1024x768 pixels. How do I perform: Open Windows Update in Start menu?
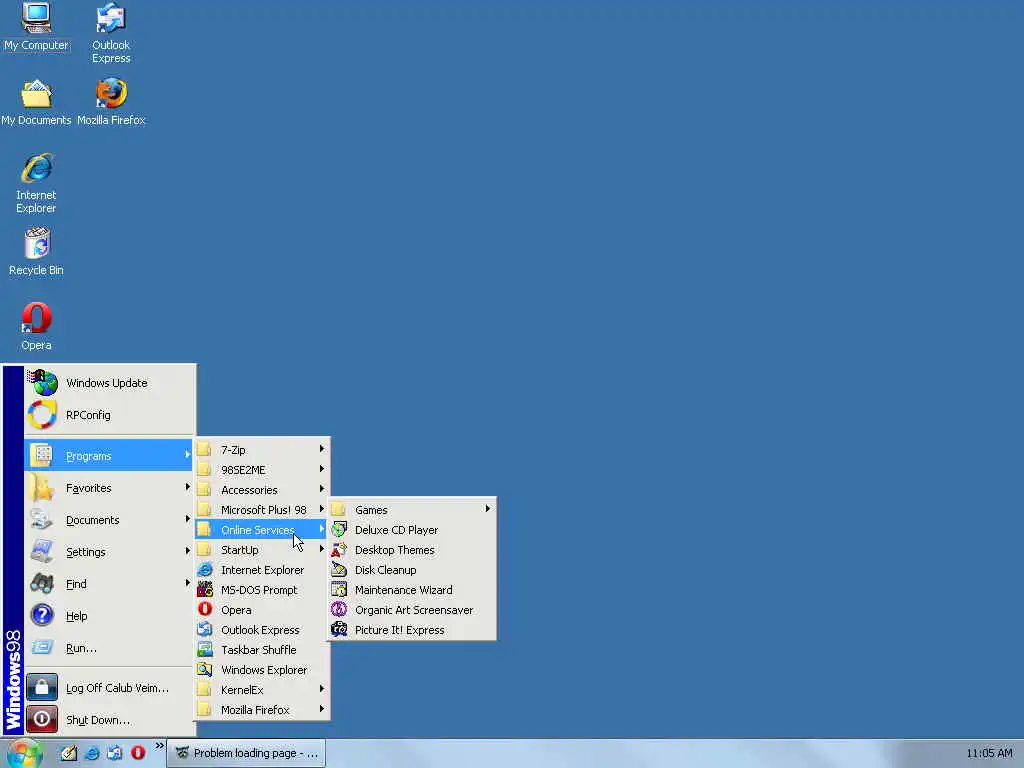(110, 383)
